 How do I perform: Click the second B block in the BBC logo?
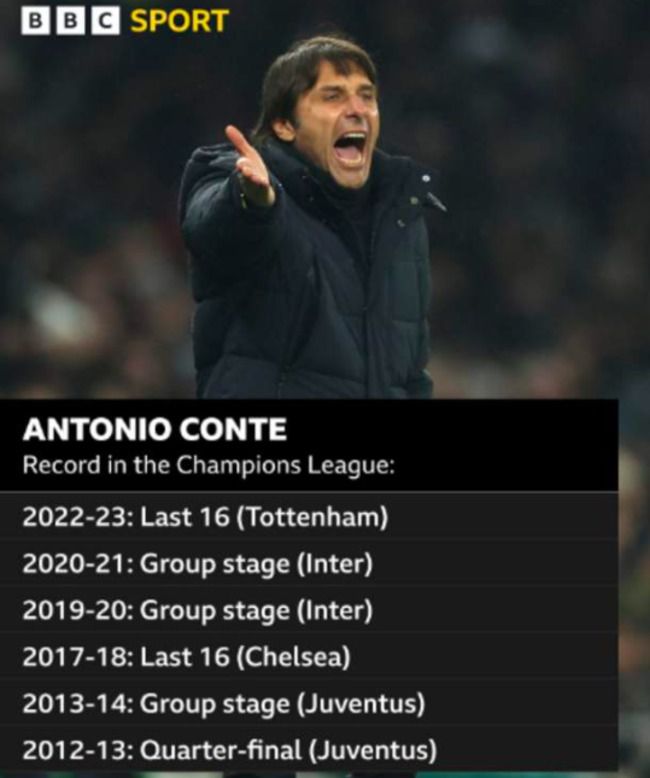[x=70, y=21]
